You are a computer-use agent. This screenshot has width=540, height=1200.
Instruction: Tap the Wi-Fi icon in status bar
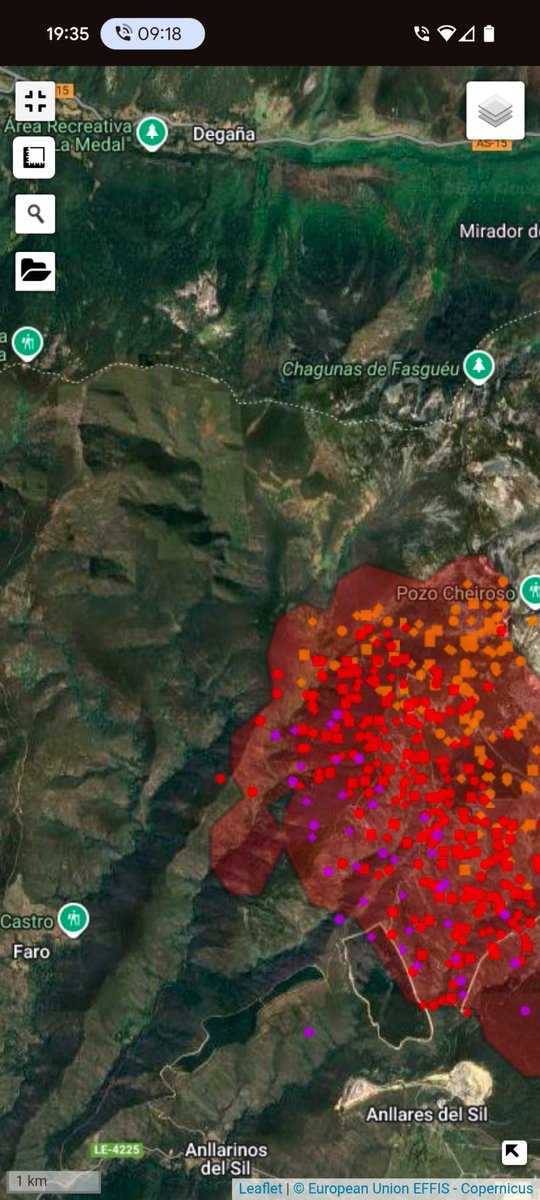(444, 34)
